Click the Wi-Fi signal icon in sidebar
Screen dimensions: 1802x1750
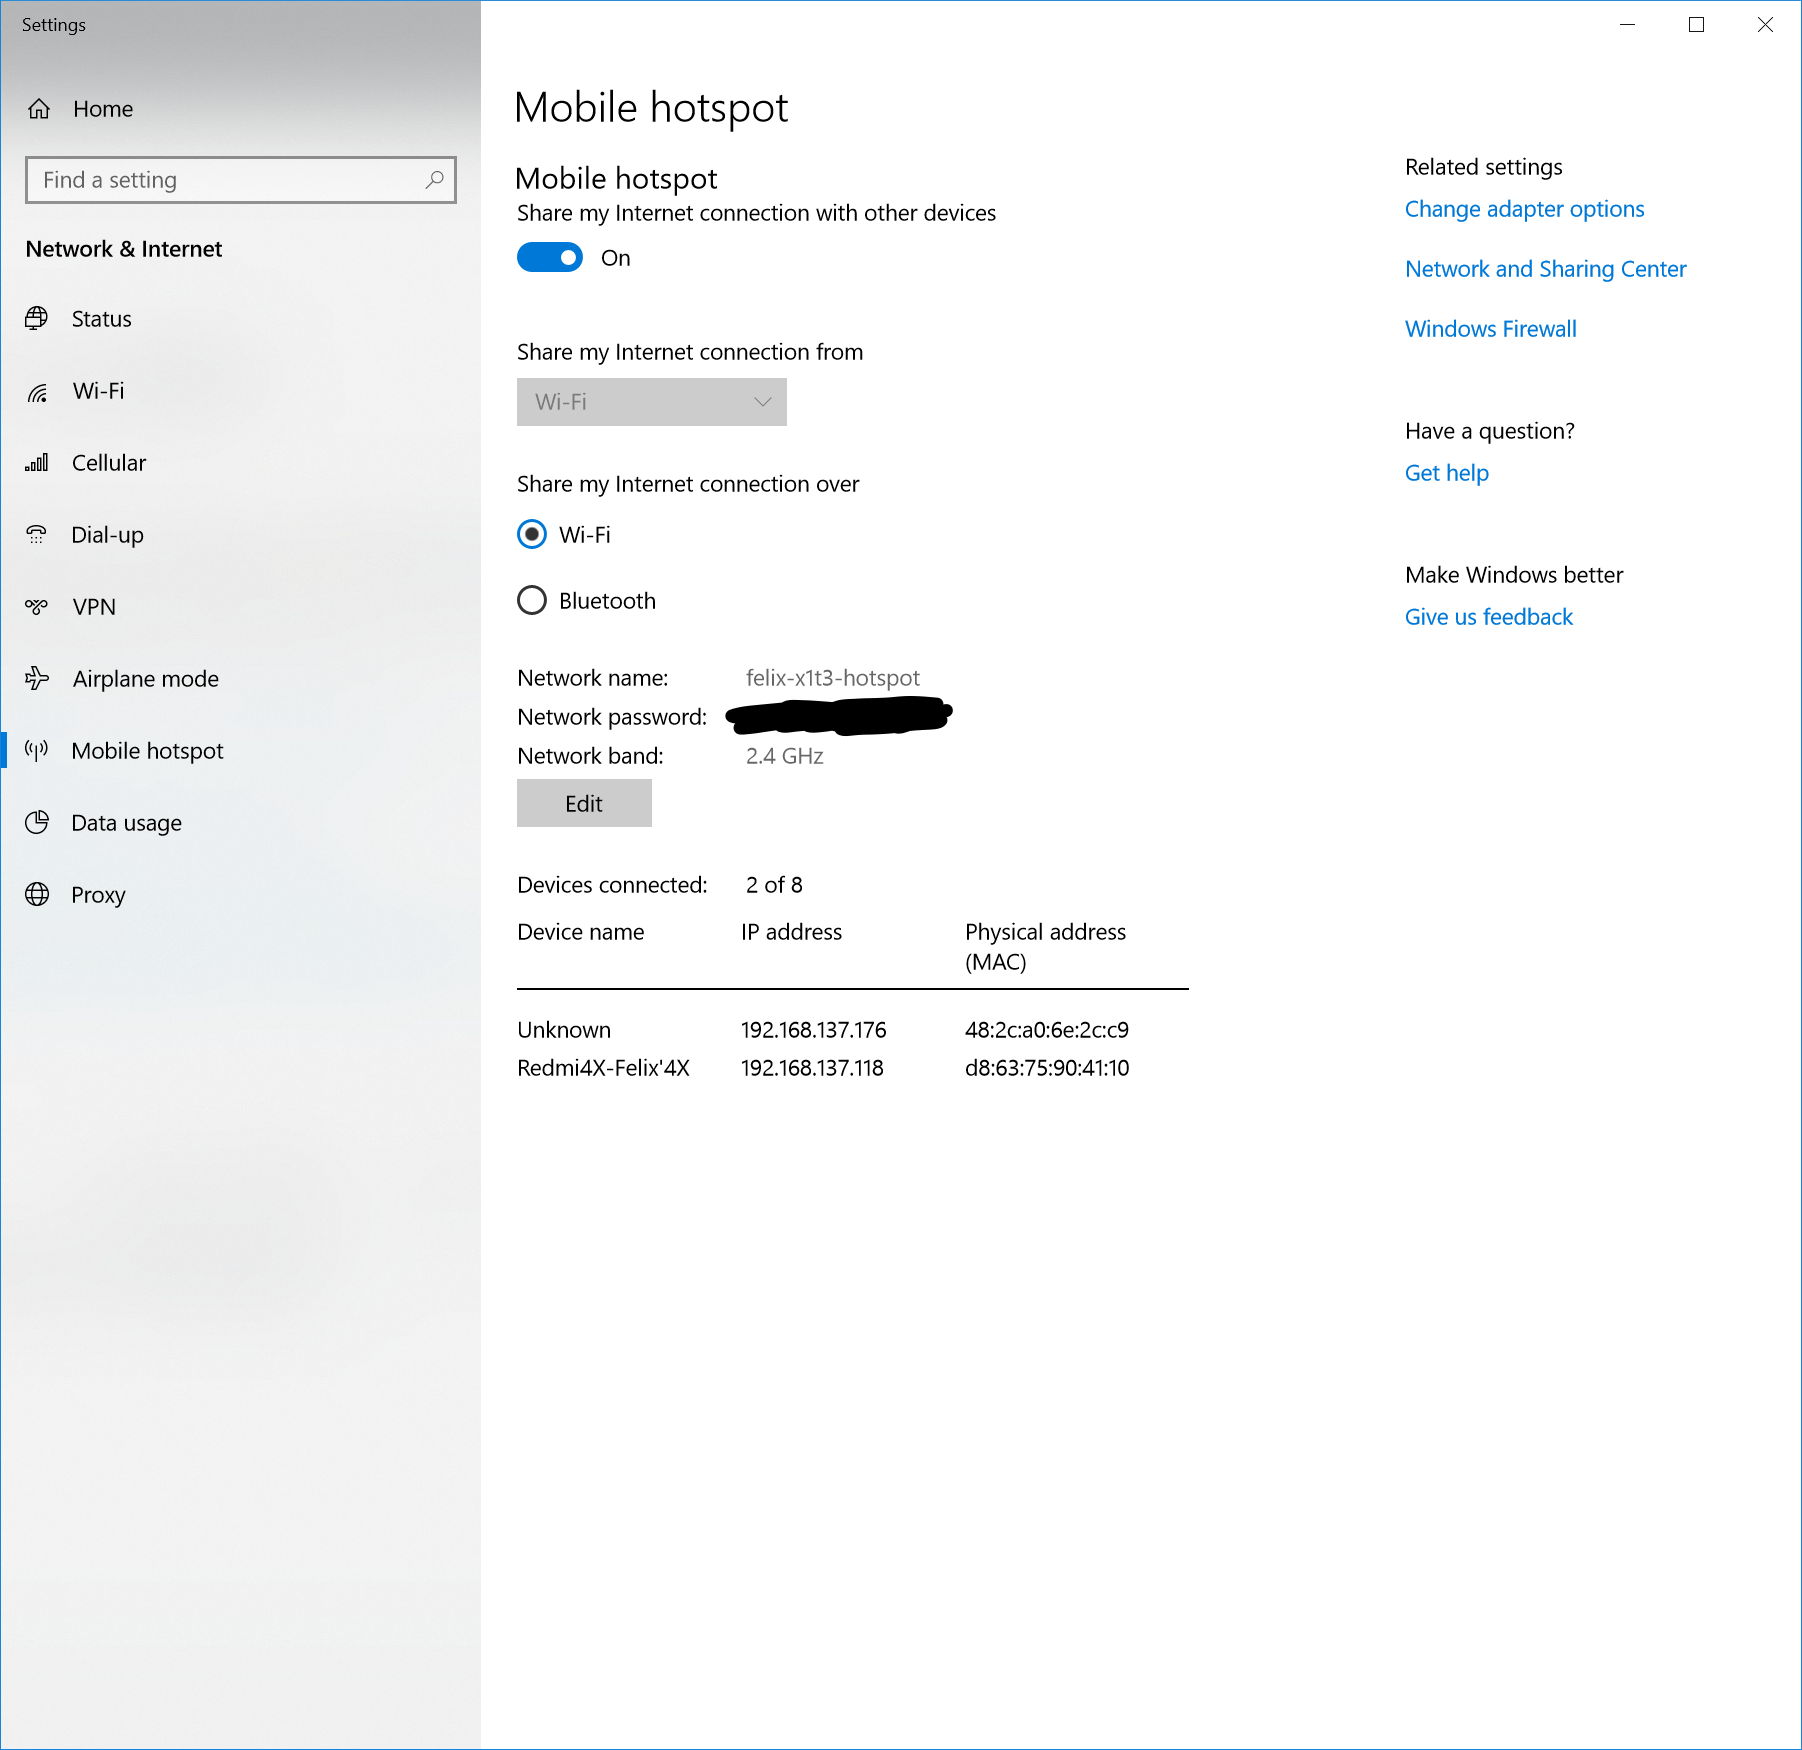pyautogui.click(x=37, y=391)
